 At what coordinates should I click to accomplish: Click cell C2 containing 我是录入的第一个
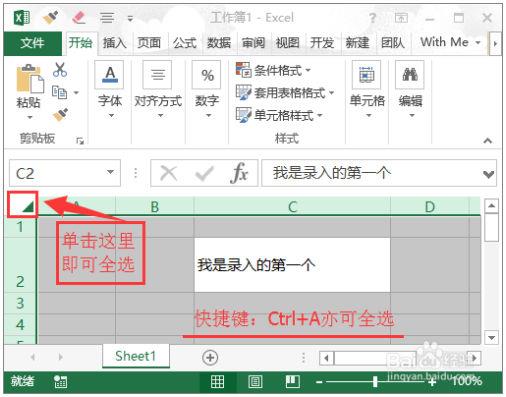(292, 265)
